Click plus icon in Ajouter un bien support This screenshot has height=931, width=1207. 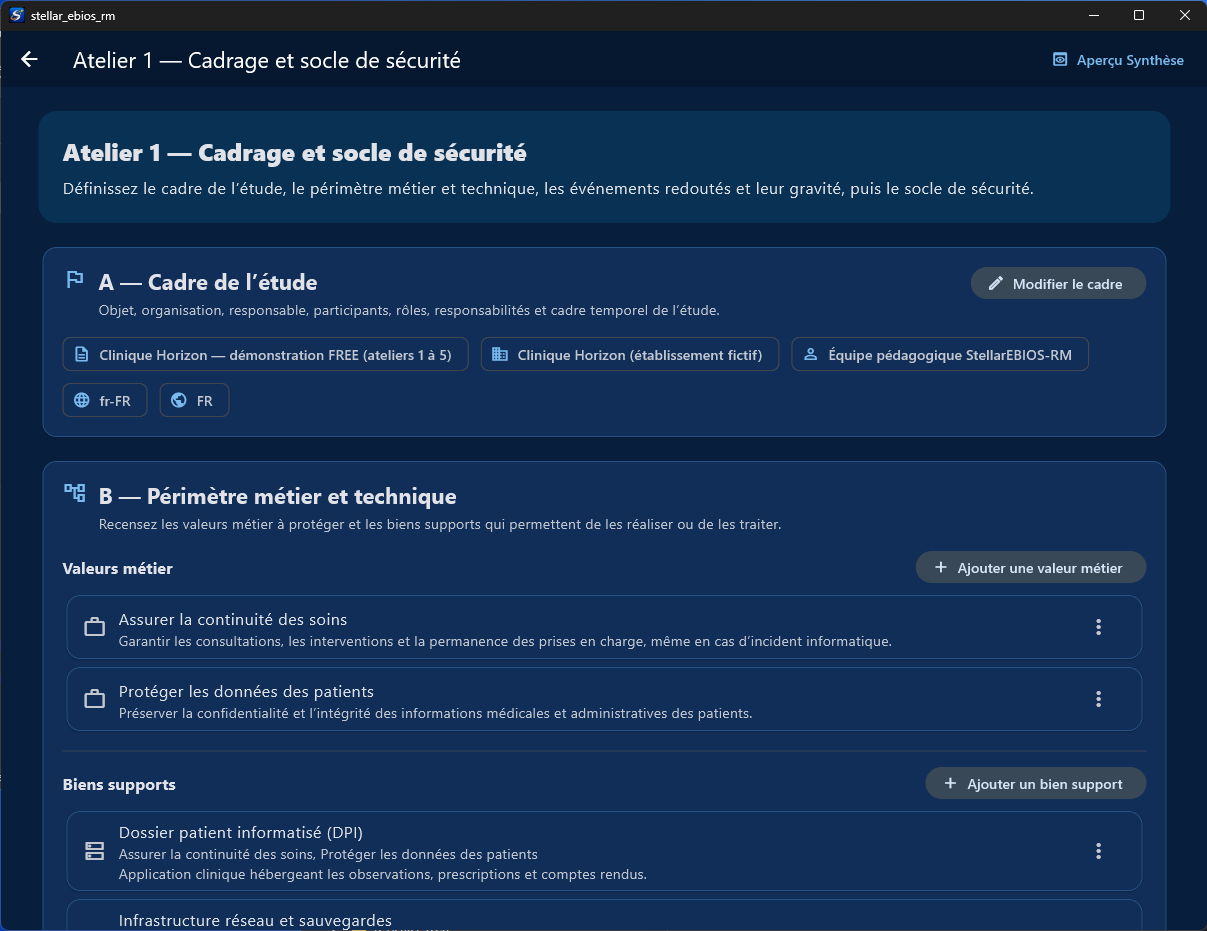[950, 784]
